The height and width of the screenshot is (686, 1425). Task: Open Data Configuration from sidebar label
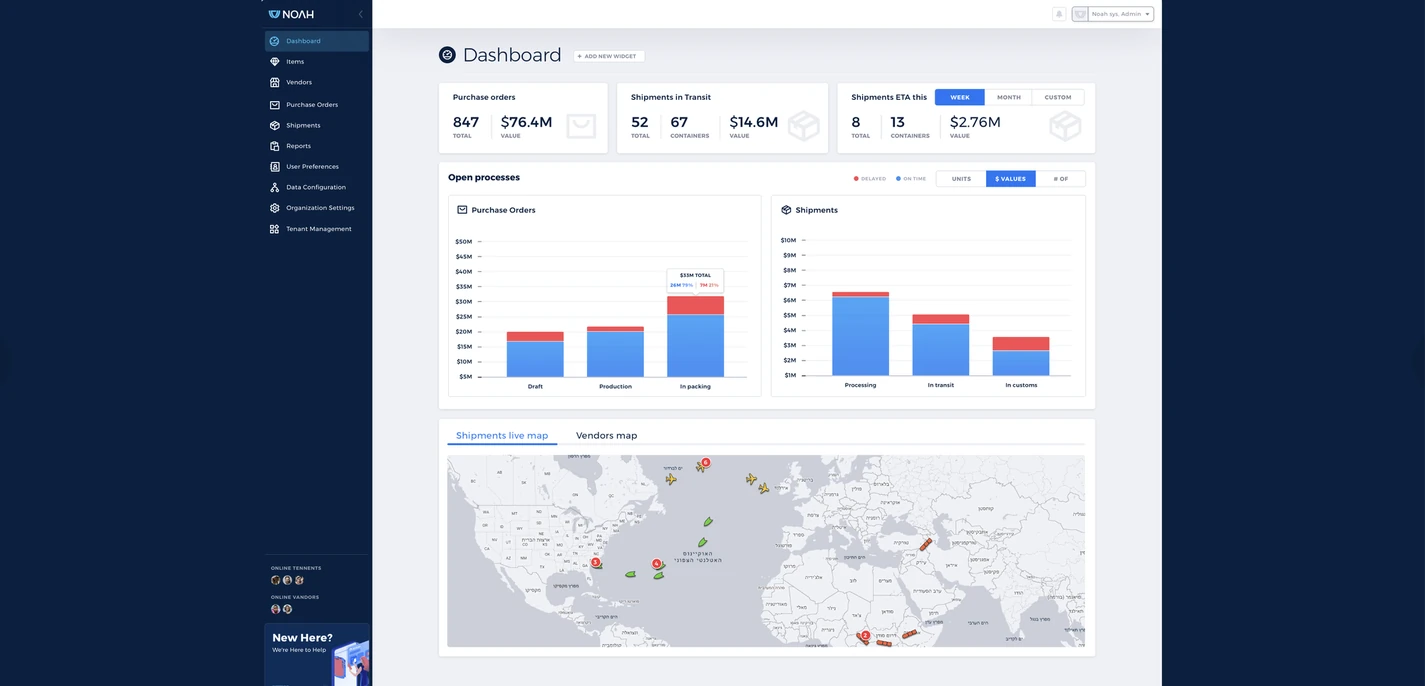(316, 188)
